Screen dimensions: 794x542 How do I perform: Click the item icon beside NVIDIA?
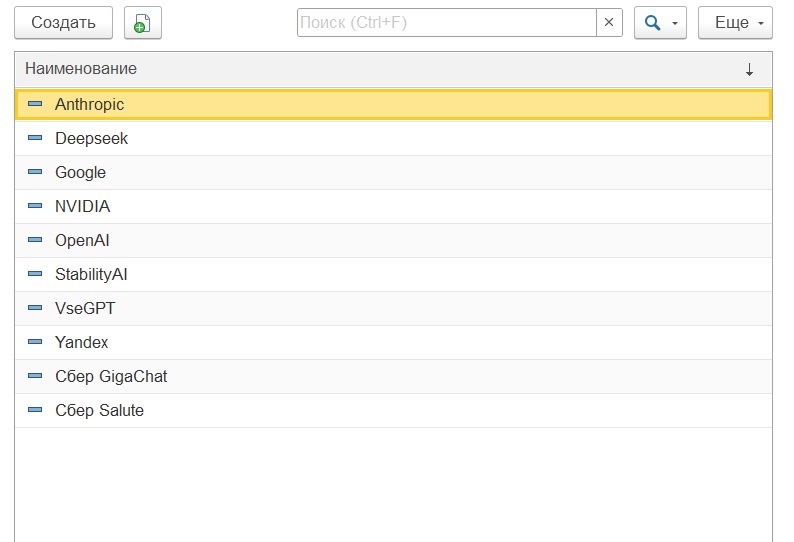click(x=35, y=206)
